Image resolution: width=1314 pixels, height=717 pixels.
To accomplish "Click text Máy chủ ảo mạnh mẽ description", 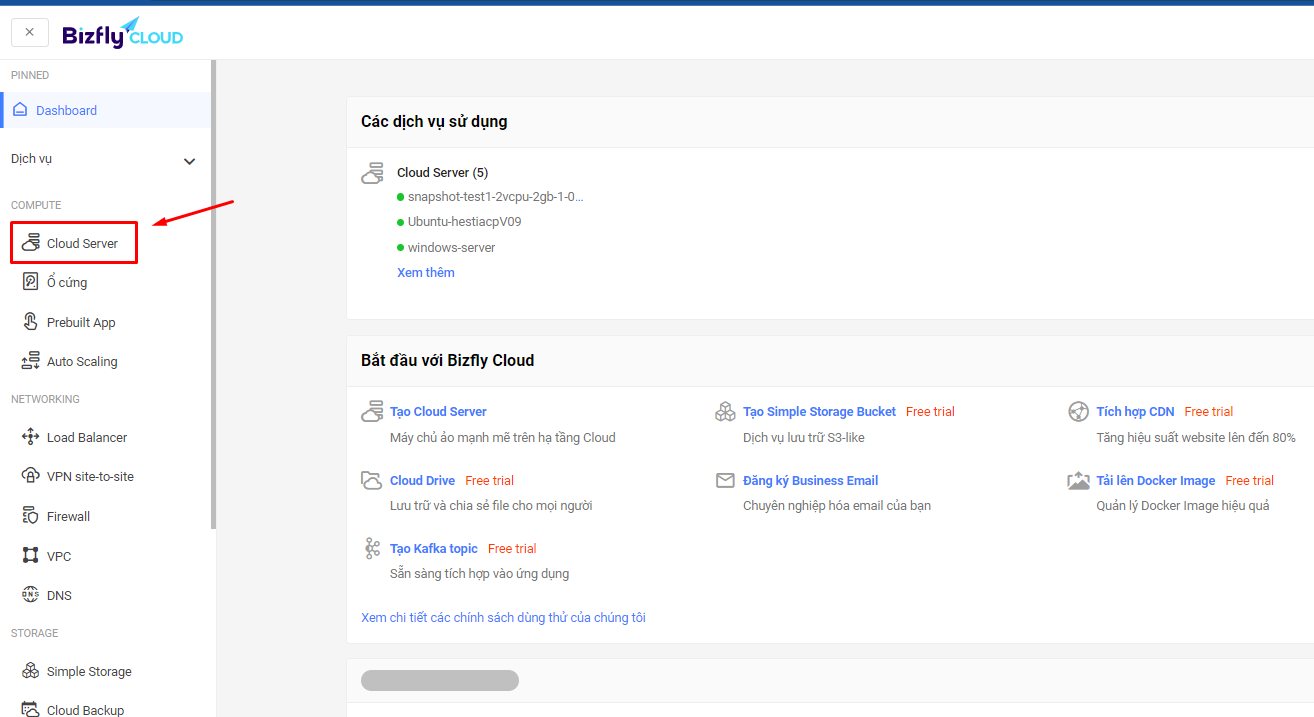I will click(502, 437).
